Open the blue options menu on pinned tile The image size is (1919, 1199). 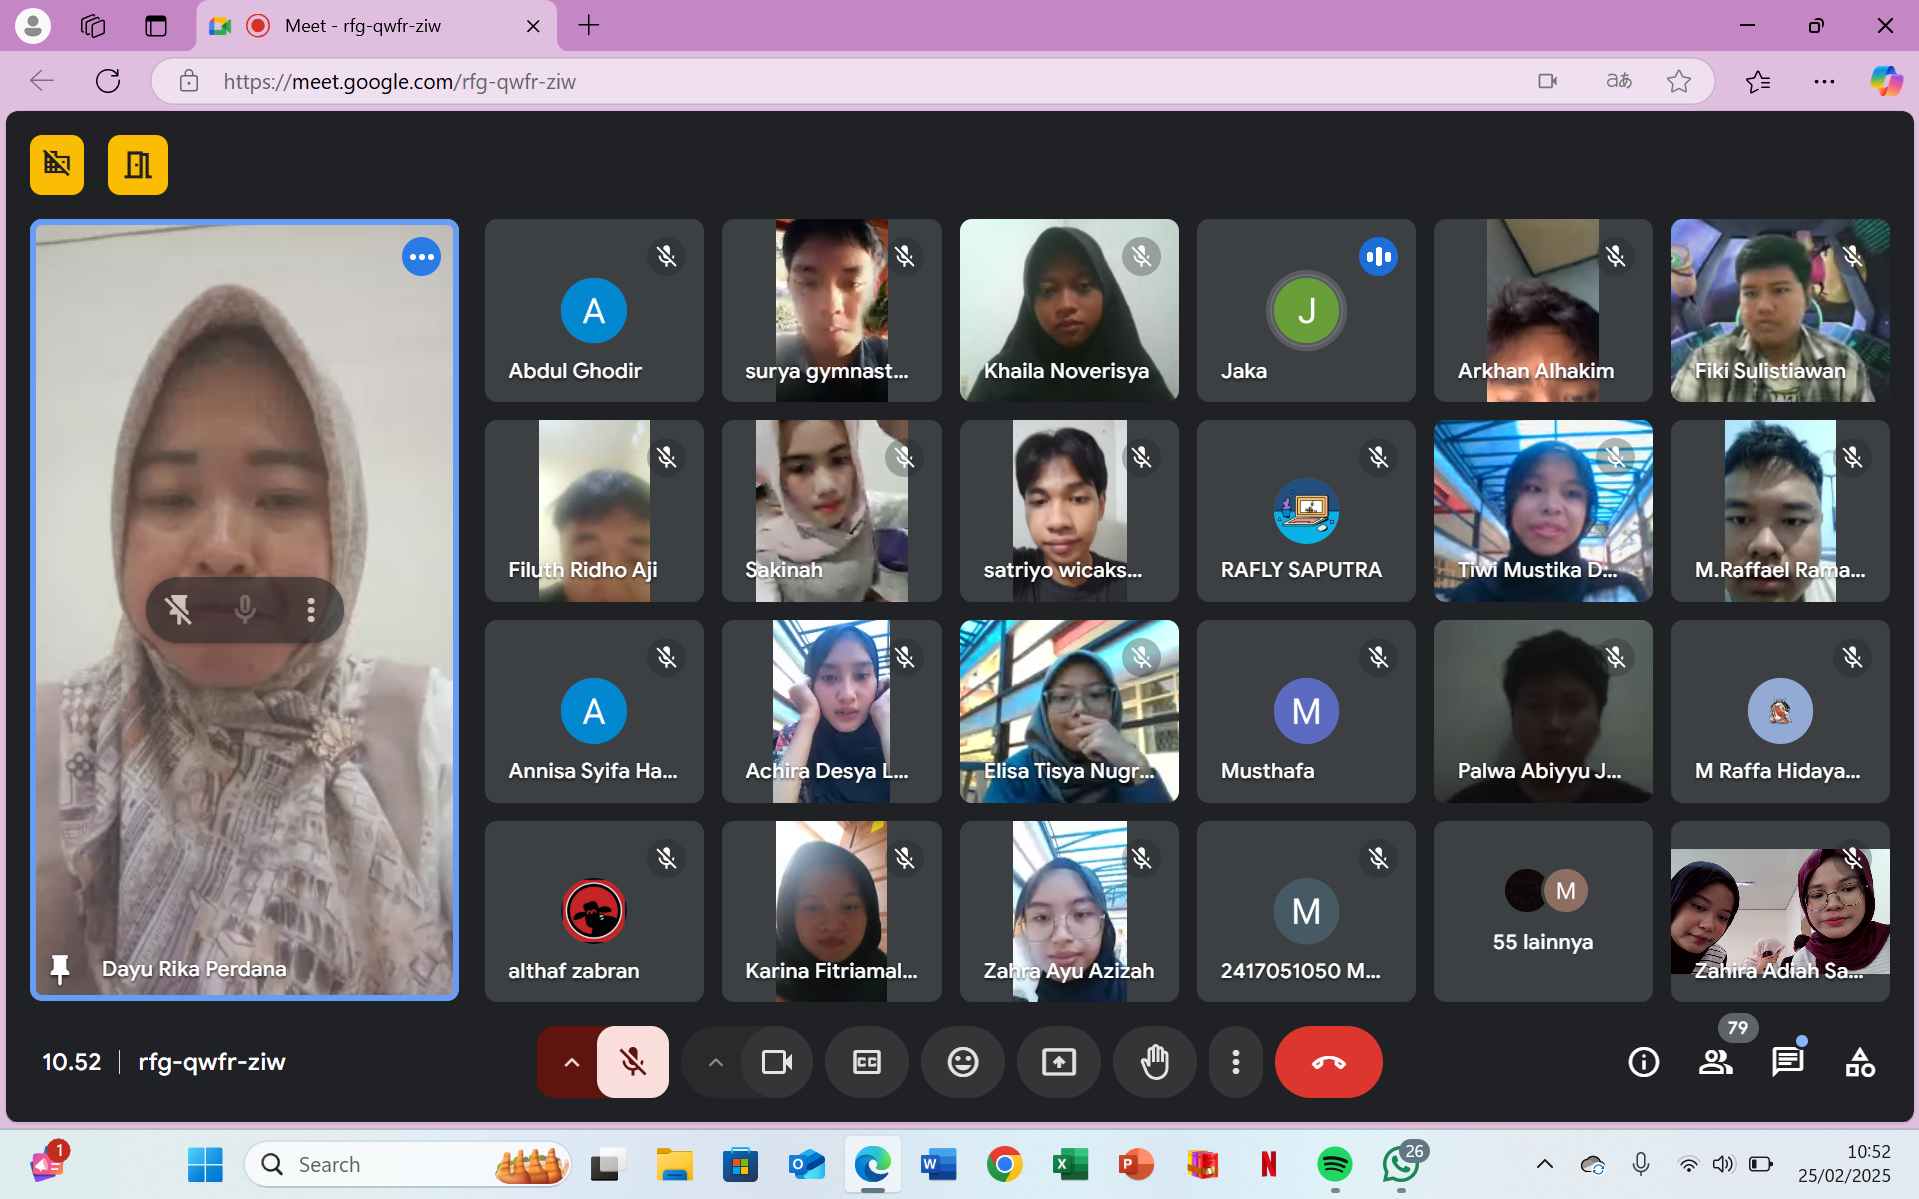(x=421, y=257)
